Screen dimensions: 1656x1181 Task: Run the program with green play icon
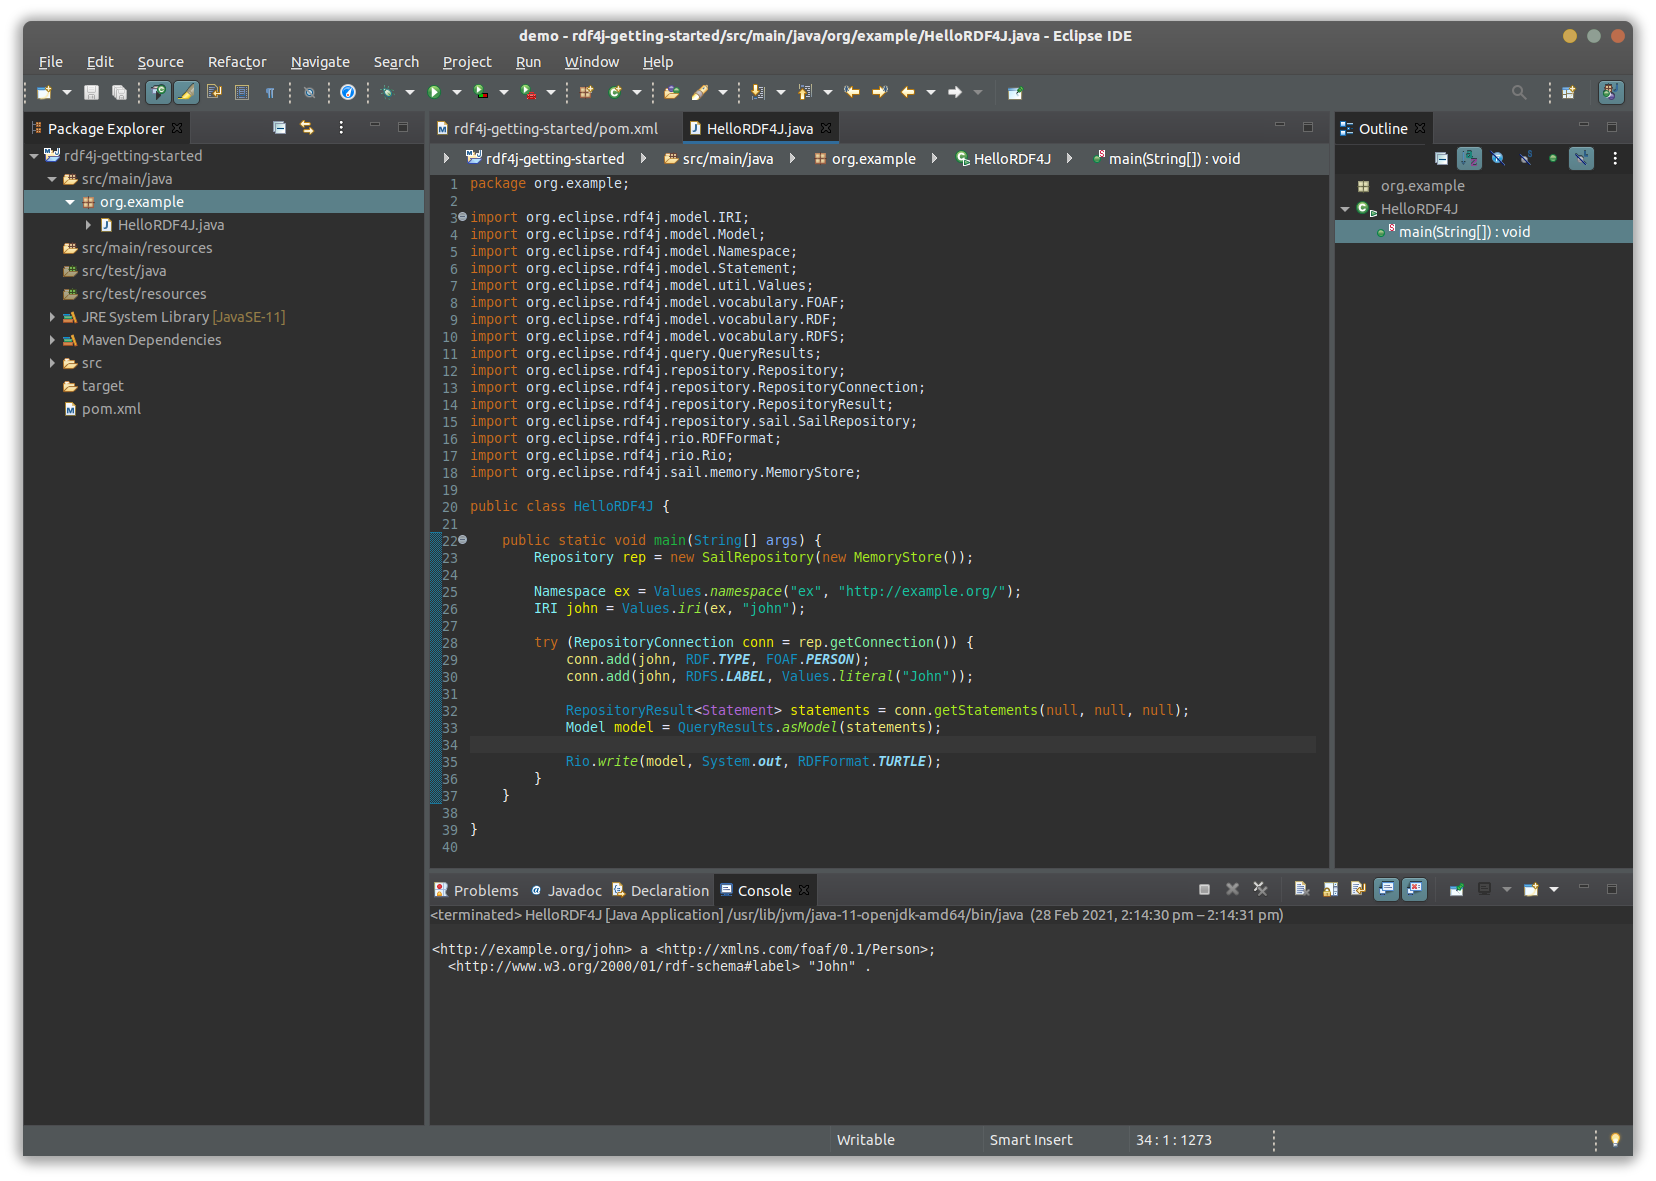coord(434,92)
